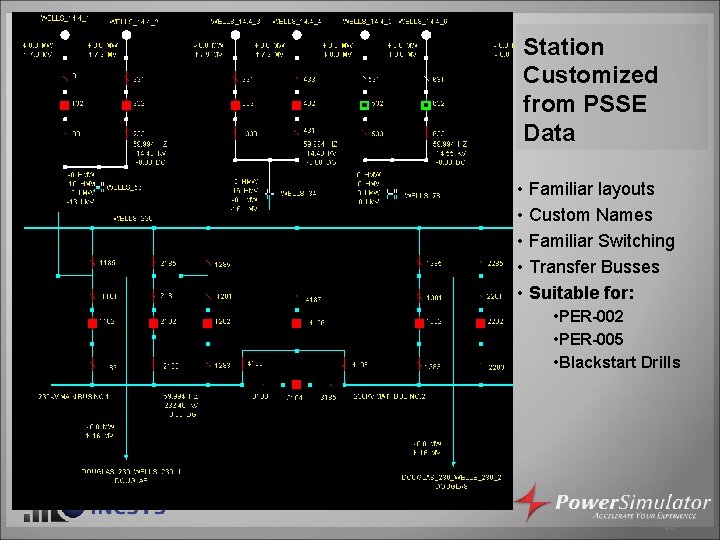Click arrowhead of DOUGLAS_230_WELLS_230_1 line

point(126,456)
